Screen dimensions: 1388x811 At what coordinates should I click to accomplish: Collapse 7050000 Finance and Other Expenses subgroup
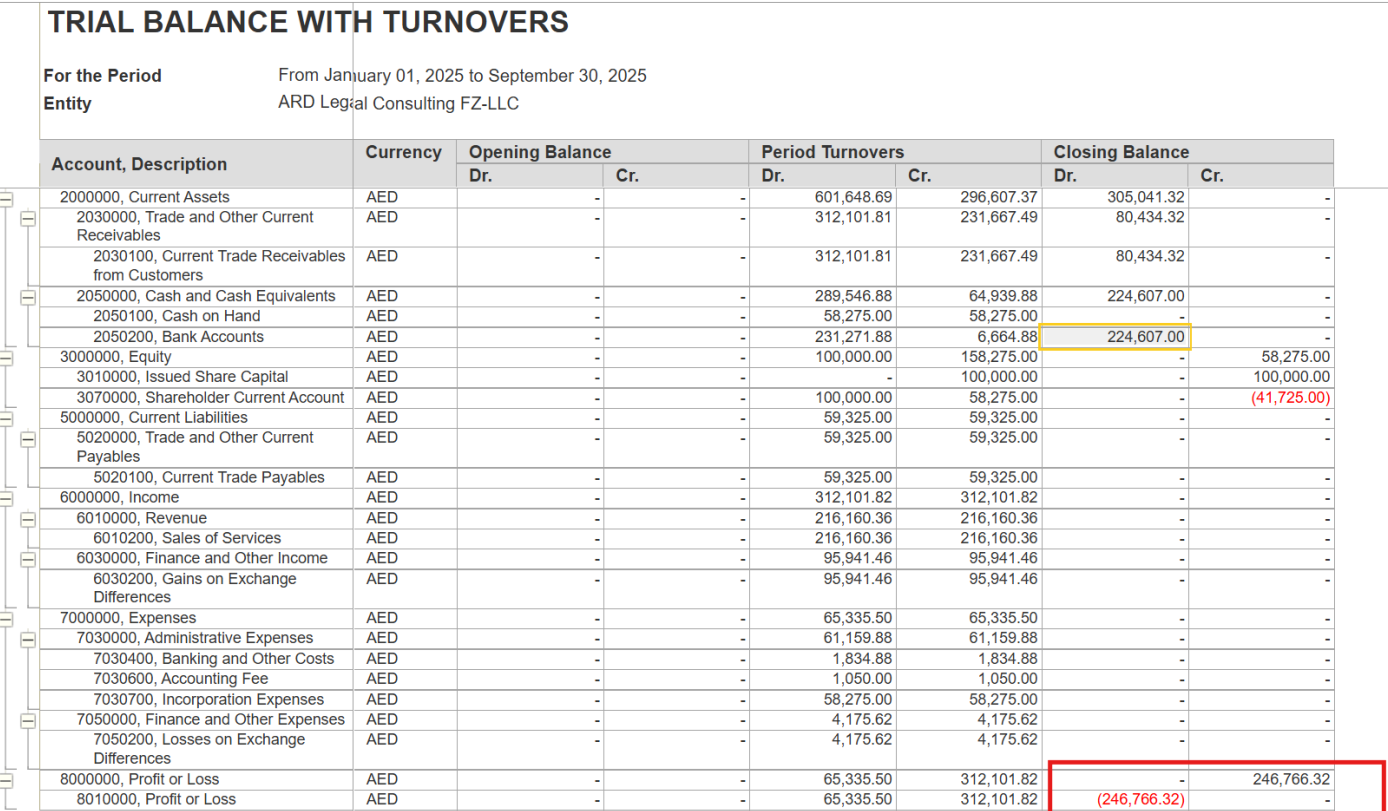point(28,720)
